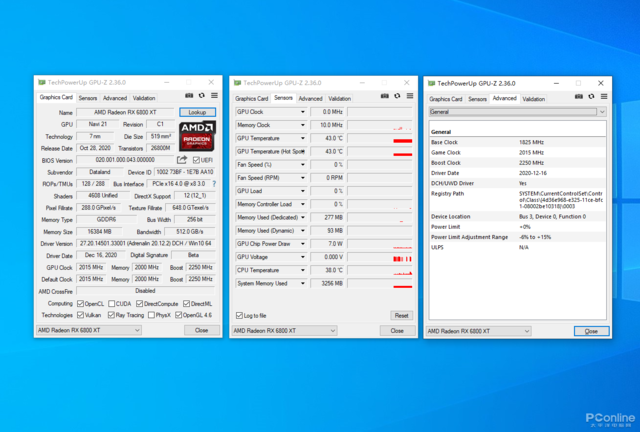Viewport: 640px width, 432px height.
Task: Switch to Graphics Card tab in Sensors window
Action: tap(251, 99)
